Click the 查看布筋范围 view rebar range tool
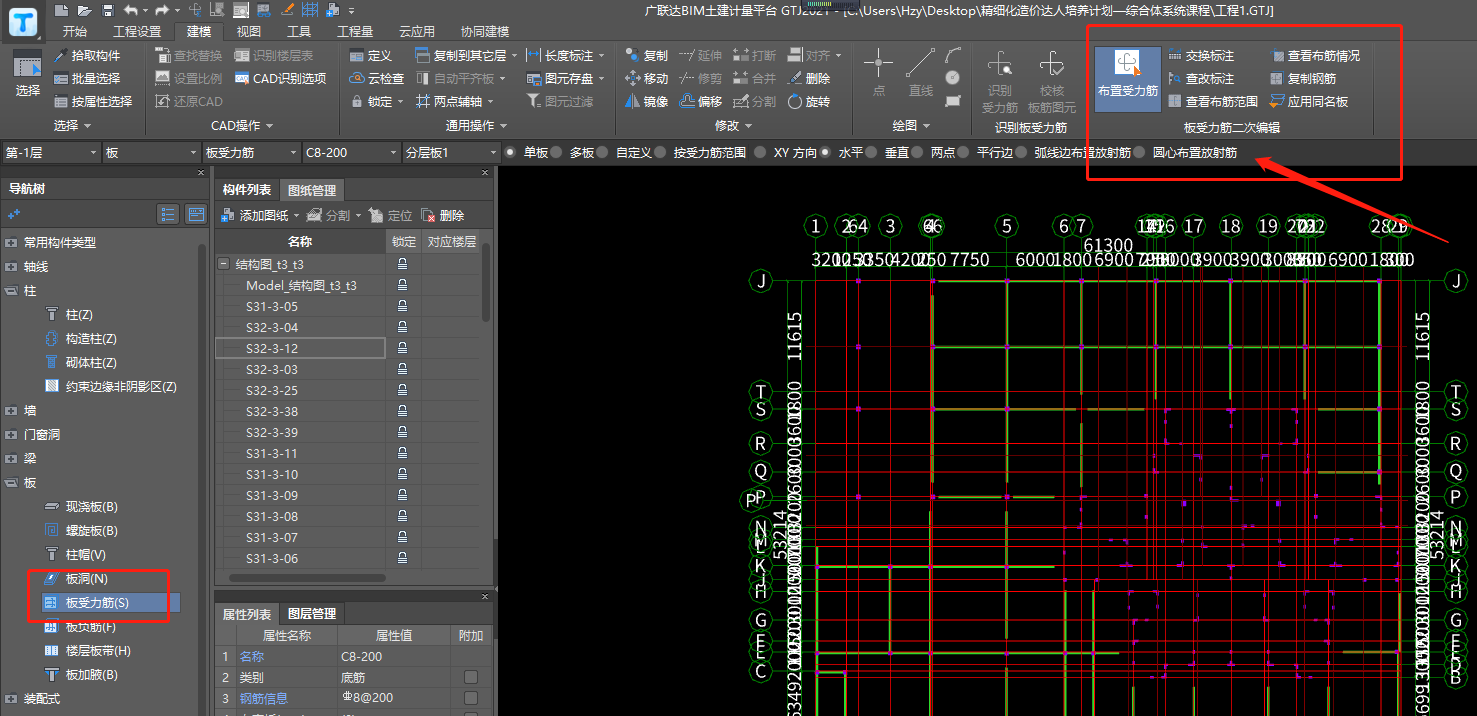The height and width of the screenshot is (716, 1477). click(x=1213, y=101)
